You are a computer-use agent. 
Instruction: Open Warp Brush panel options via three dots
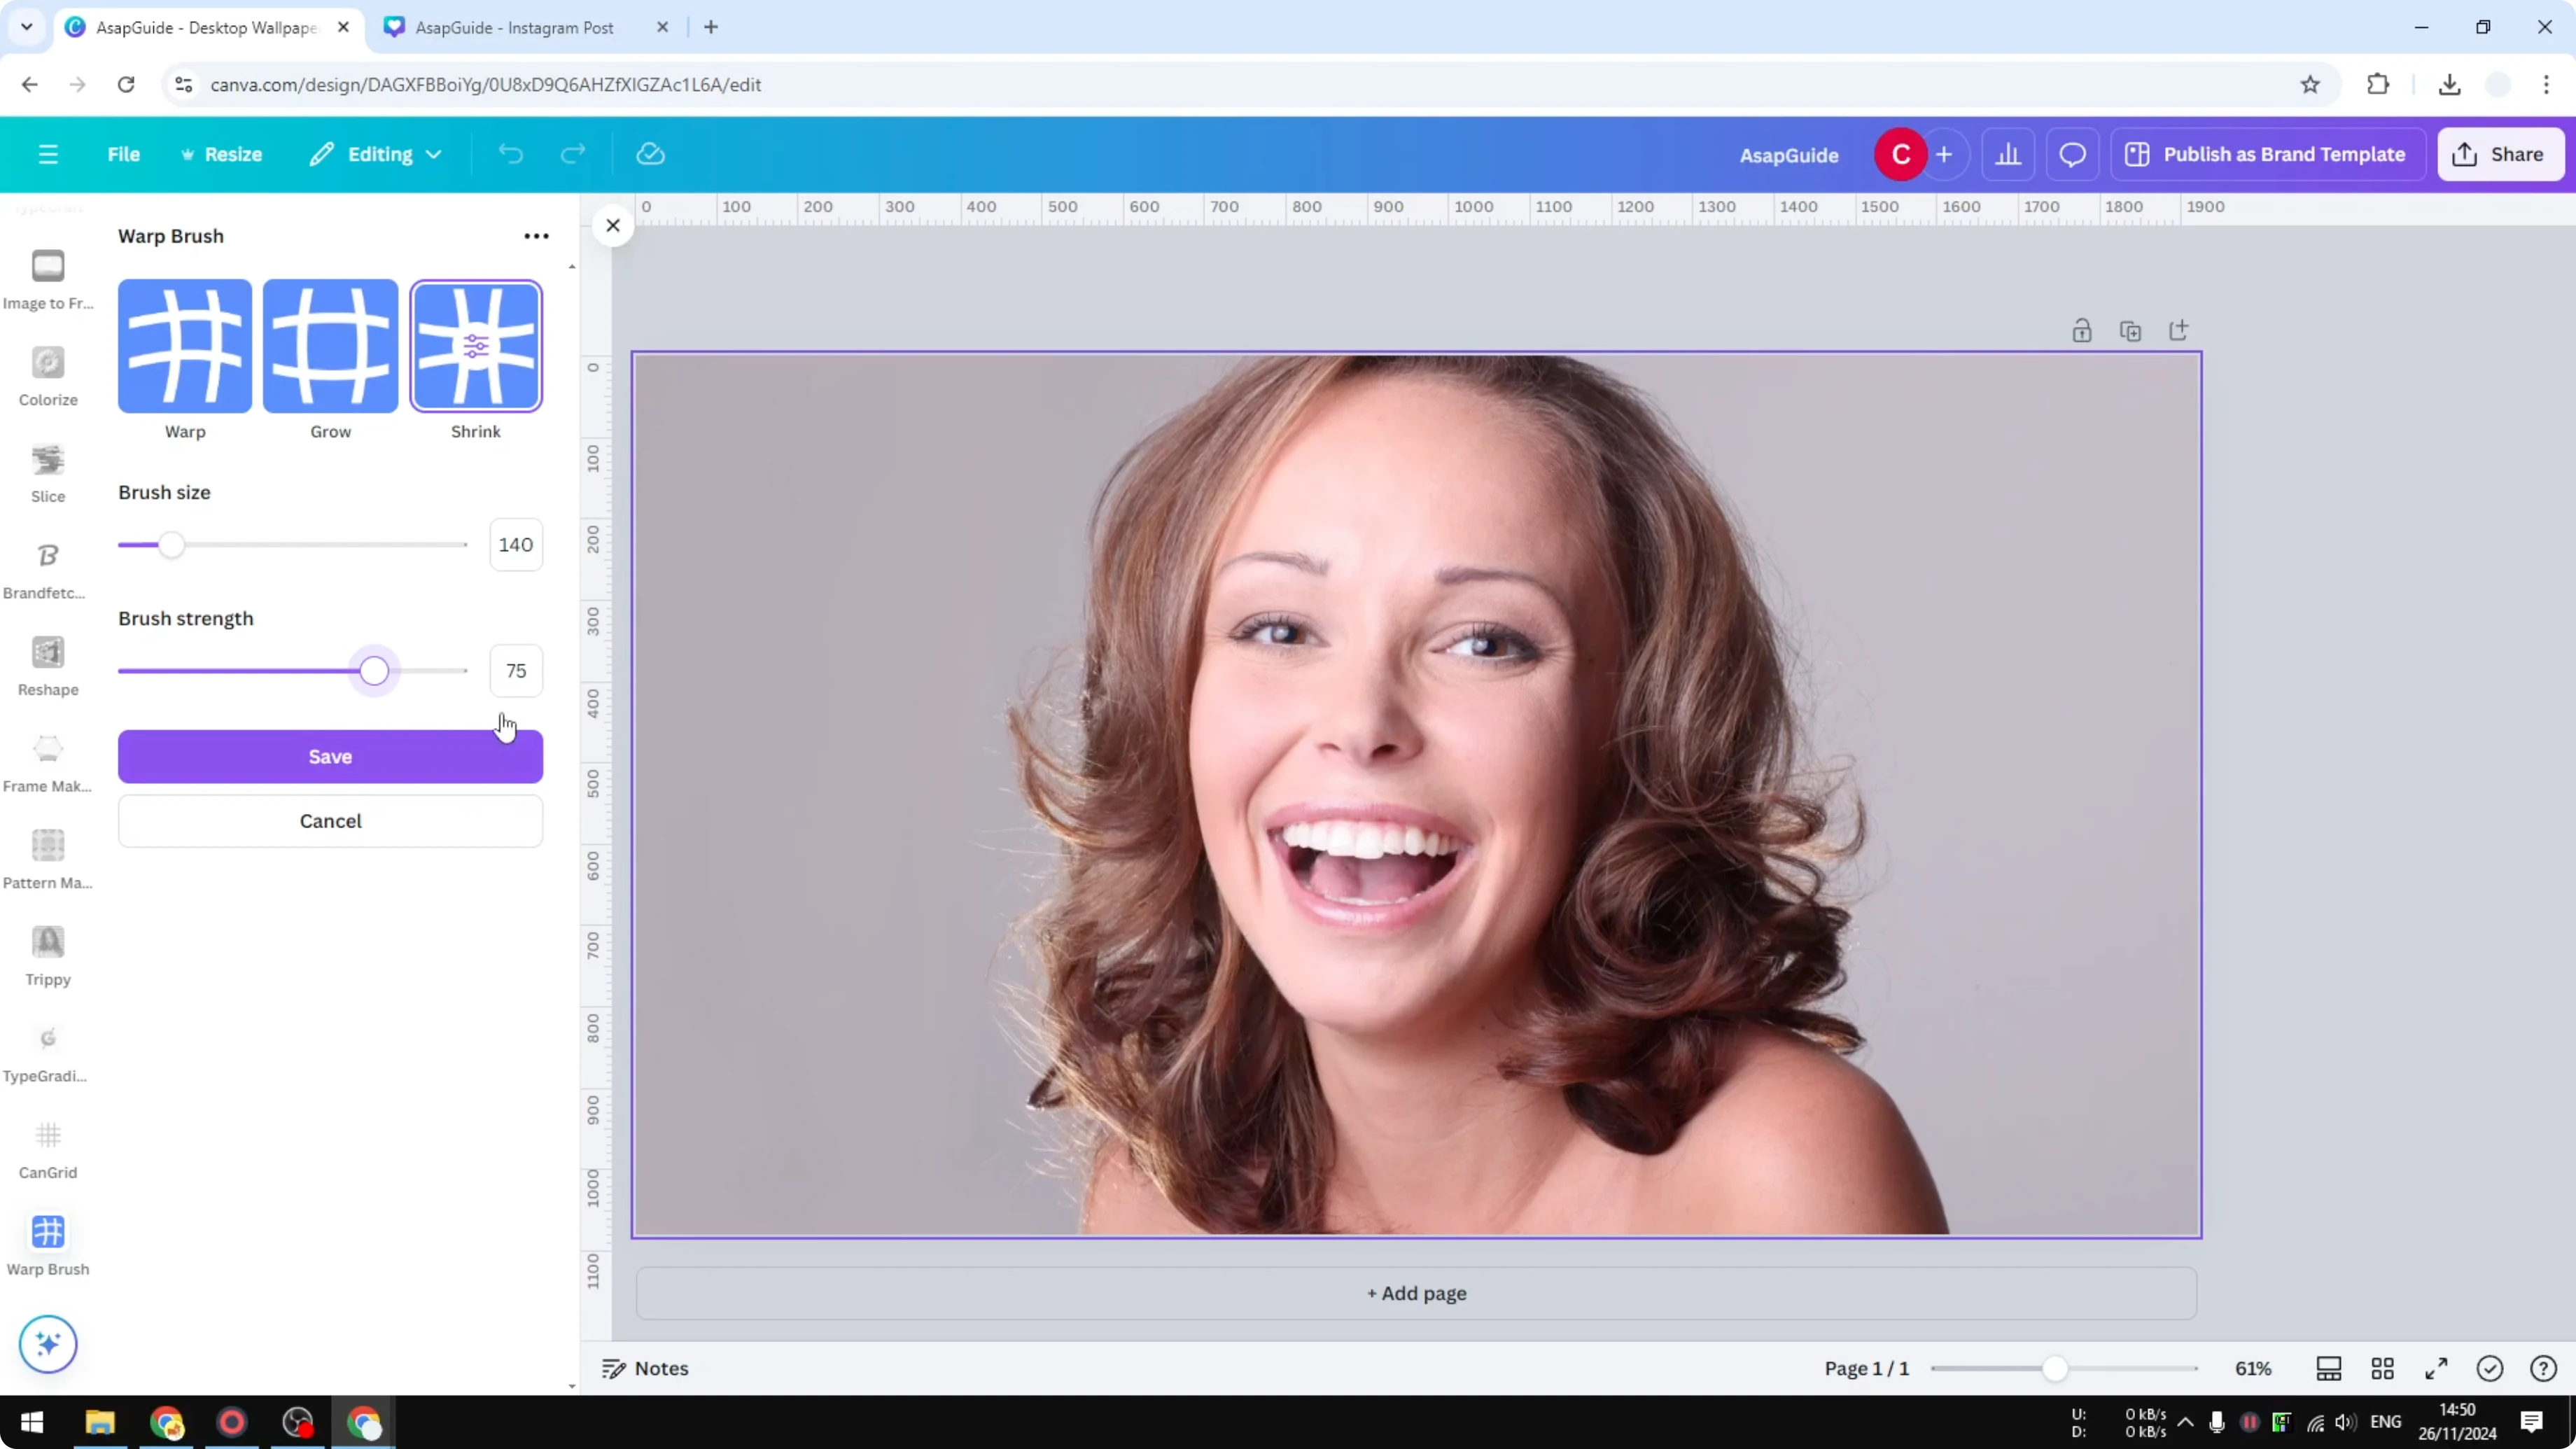(536, 235)
